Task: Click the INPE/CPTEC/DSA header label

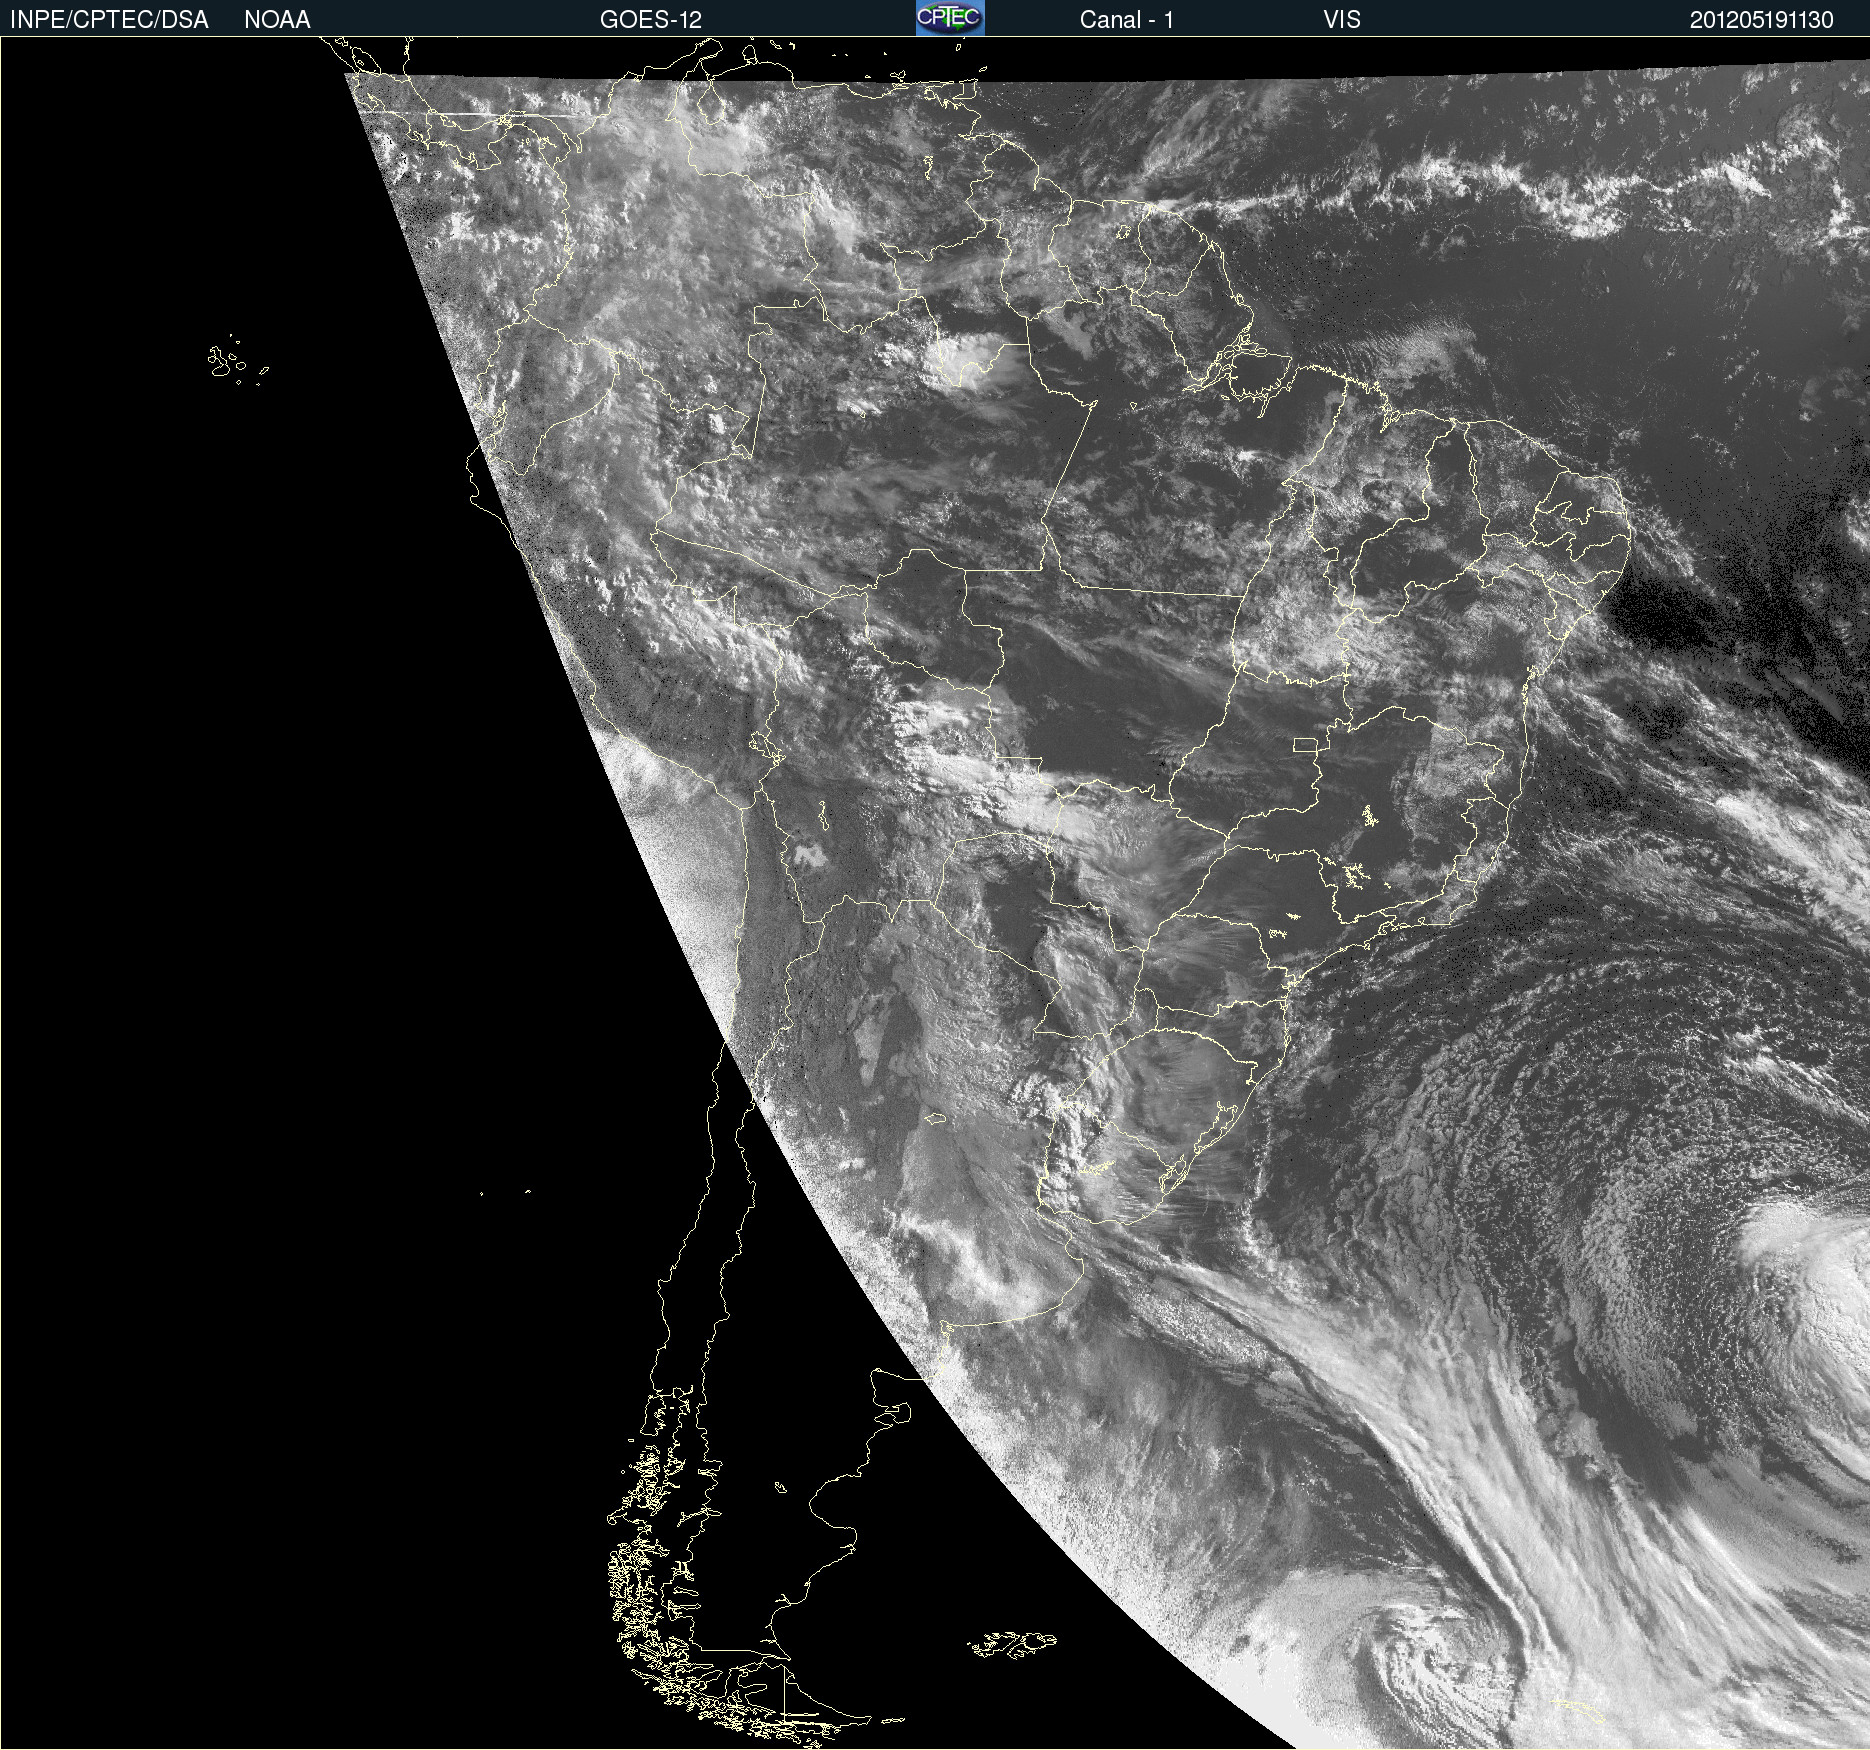Action: (109, 20)
